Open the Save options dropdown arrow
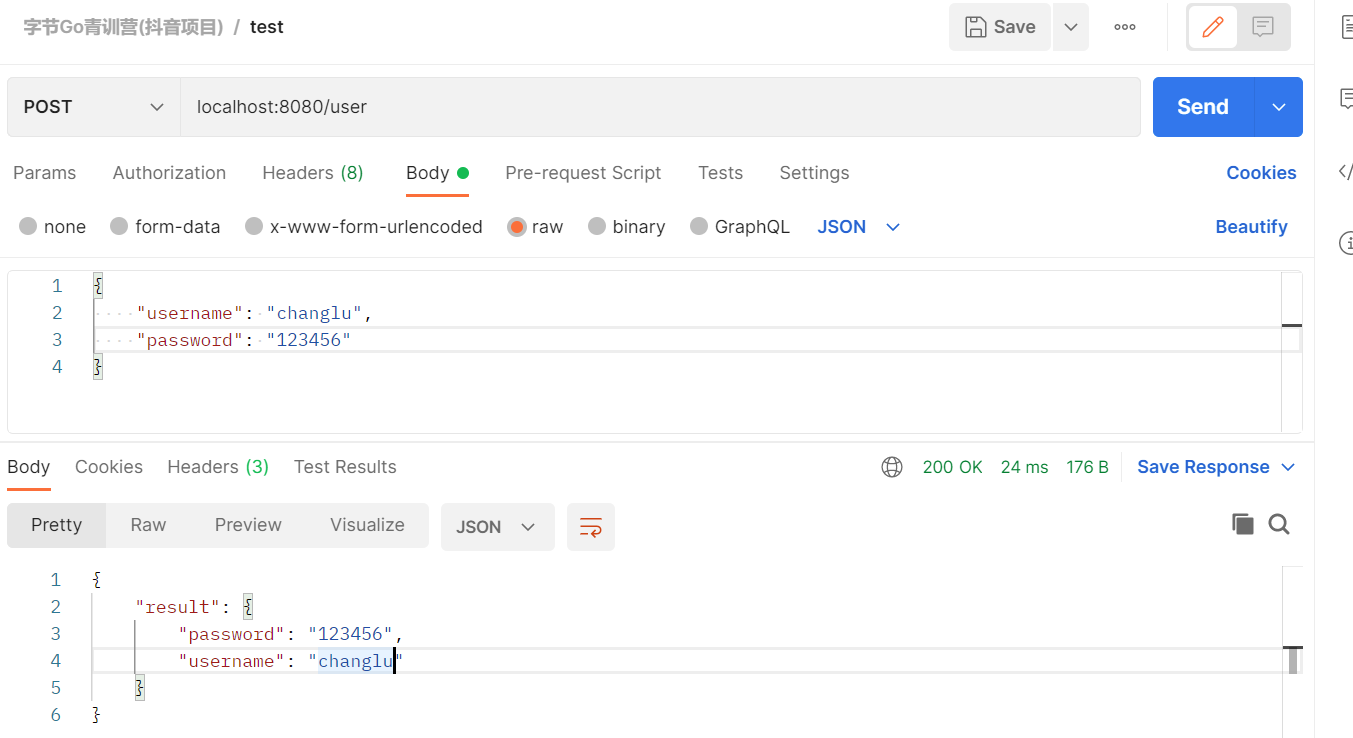1353x738 pixels. [x=1071, y=27]
